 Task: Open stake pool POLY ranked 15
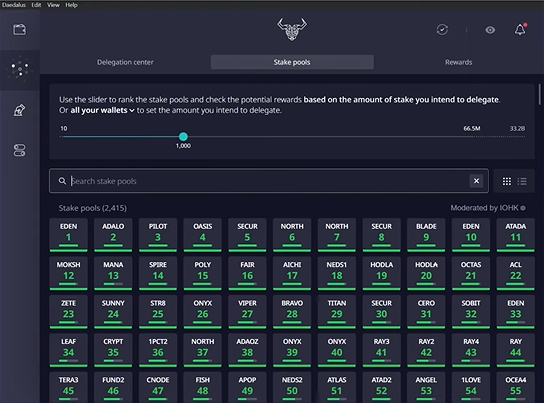[x=203, y=273]
